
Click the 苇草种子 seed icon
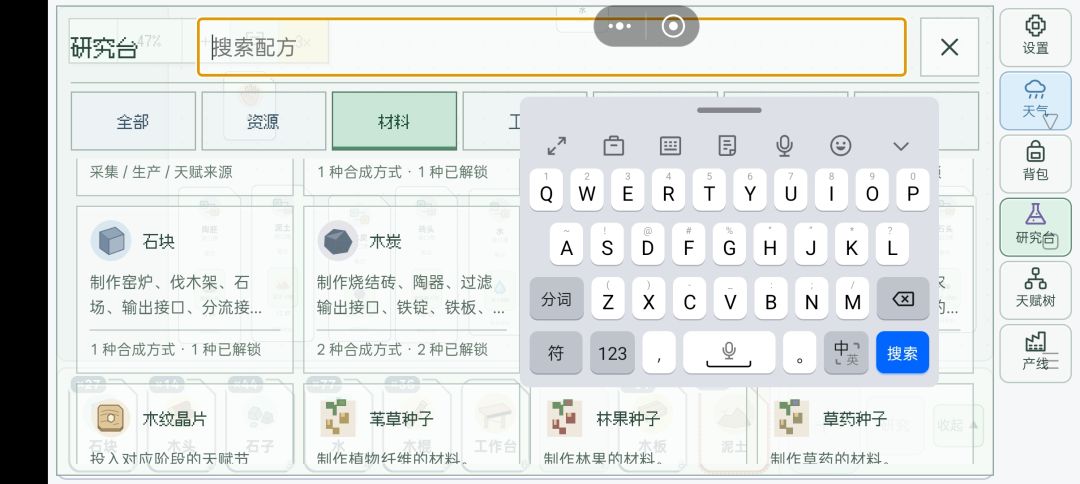tap(338, 418)
